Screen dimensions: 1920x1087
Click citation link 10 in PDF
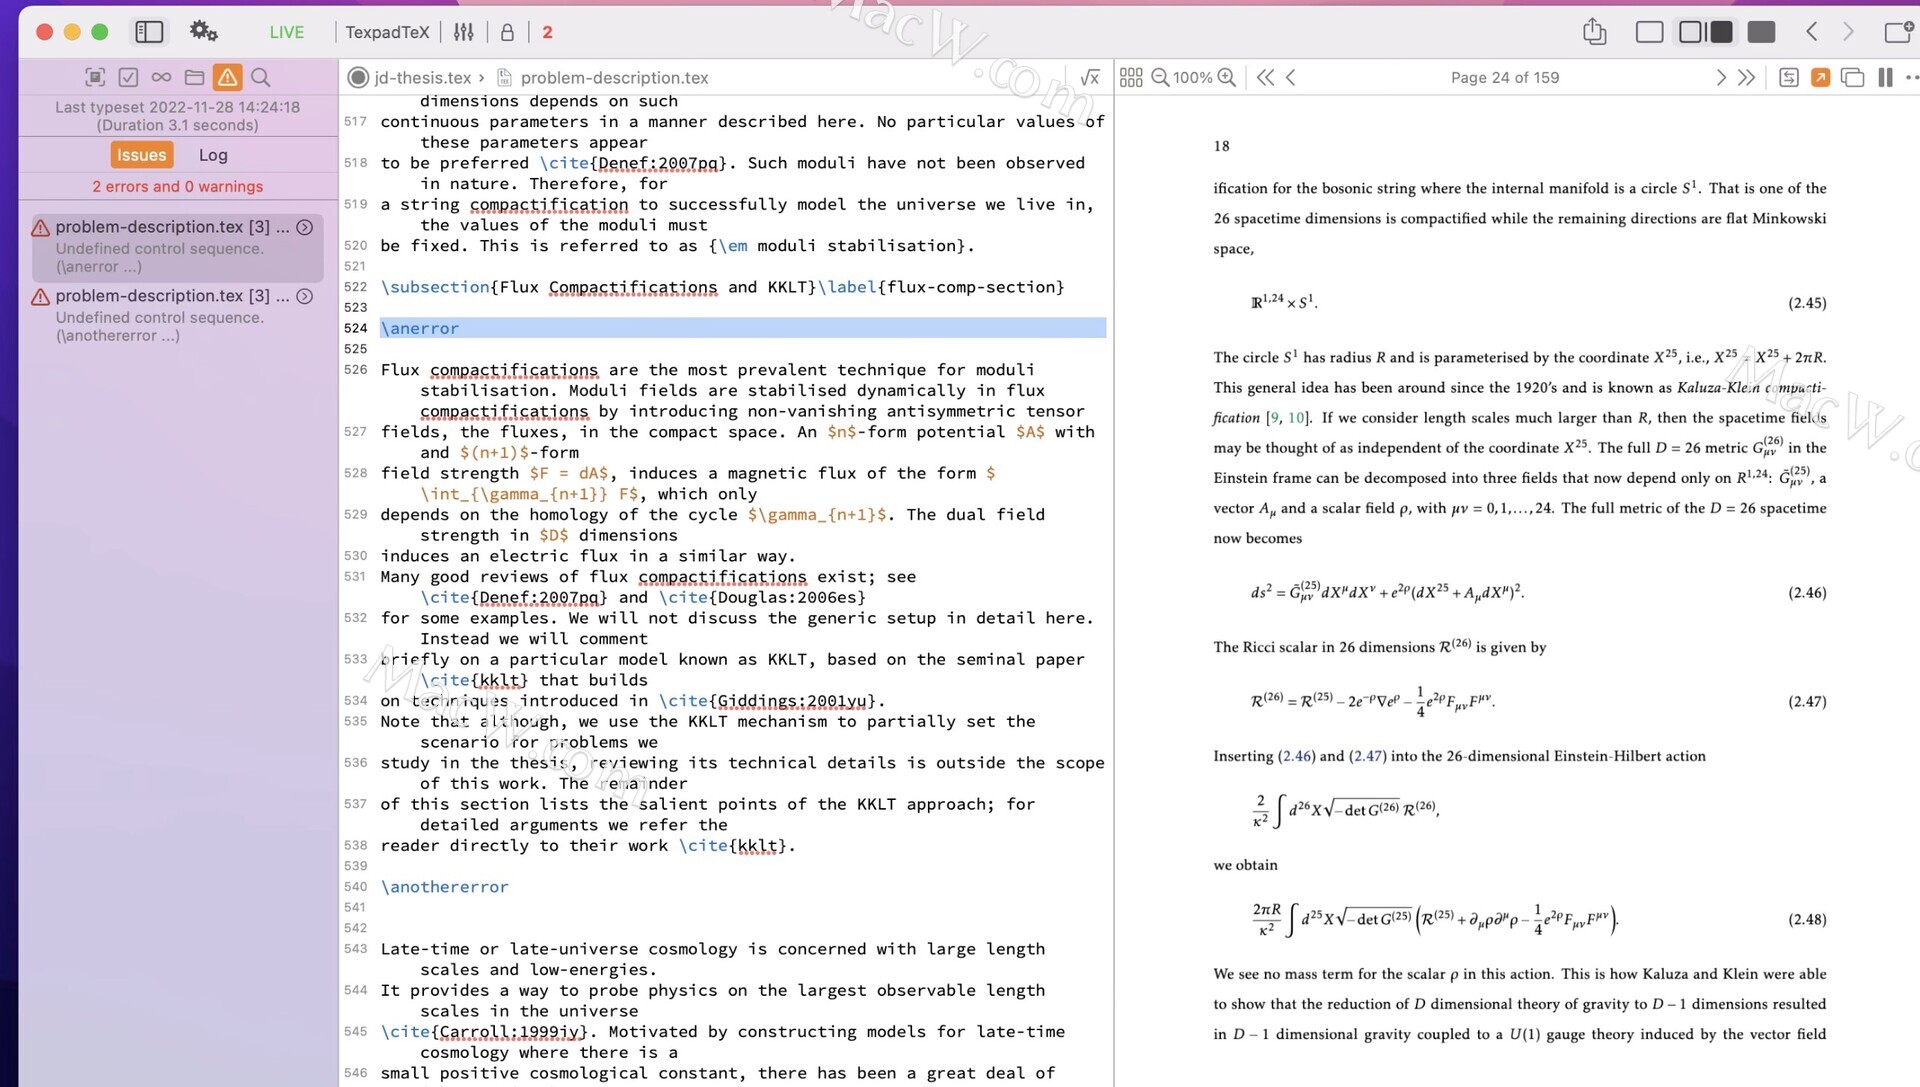coord(1296,418)
